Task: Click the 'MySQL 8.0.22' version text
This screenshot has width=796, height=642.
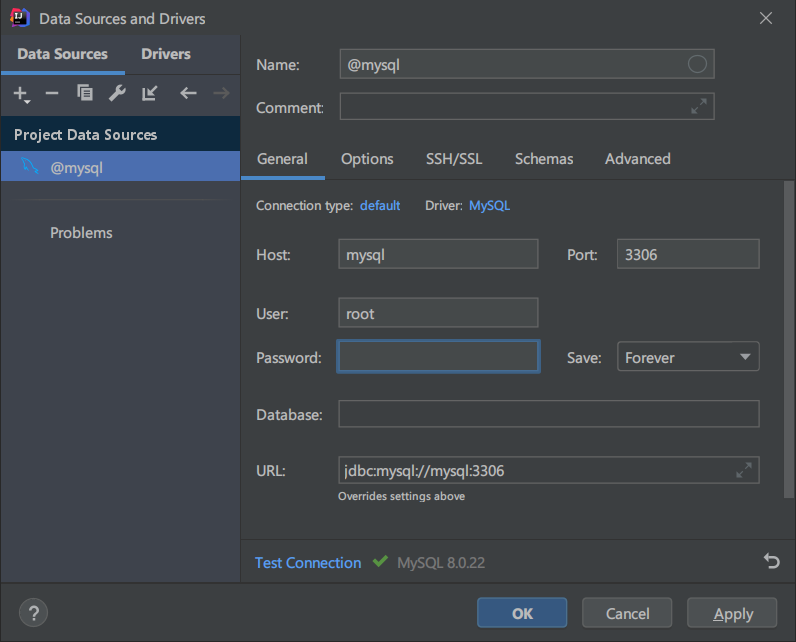Action: [441, 563]
